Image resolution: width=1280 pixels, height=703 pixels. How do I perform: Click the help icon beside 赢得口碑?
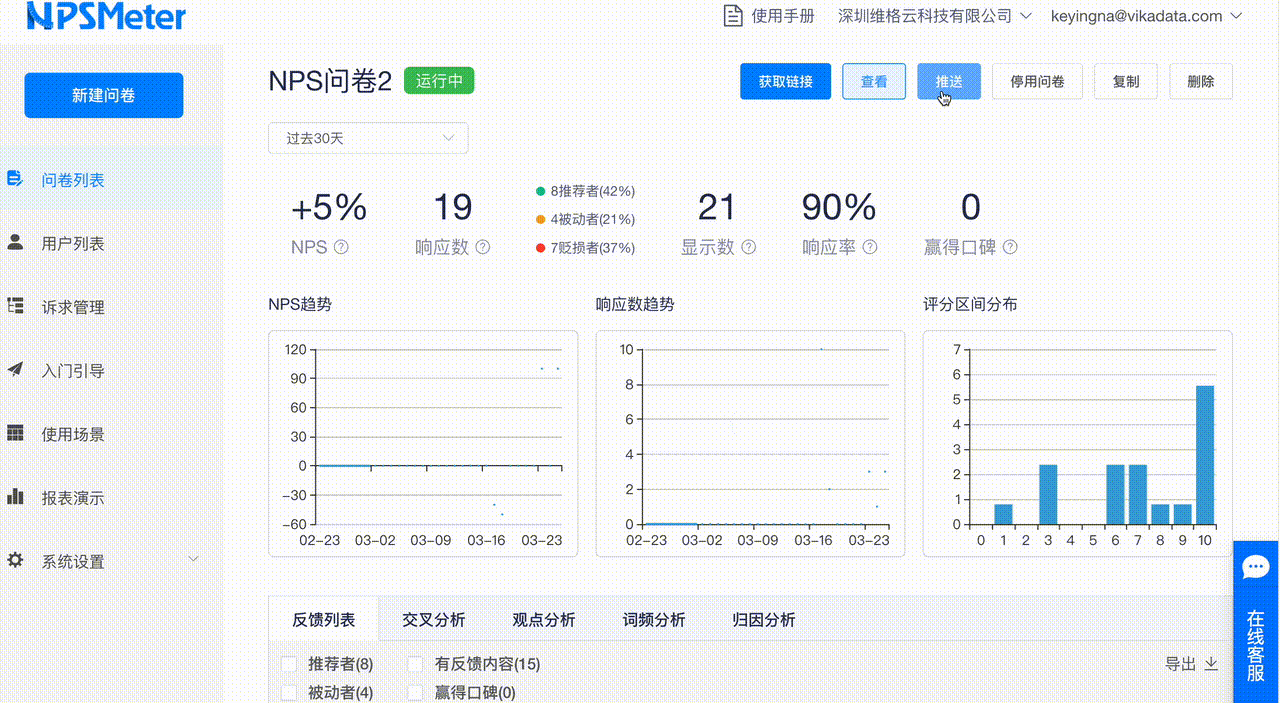click(1010, 247)
